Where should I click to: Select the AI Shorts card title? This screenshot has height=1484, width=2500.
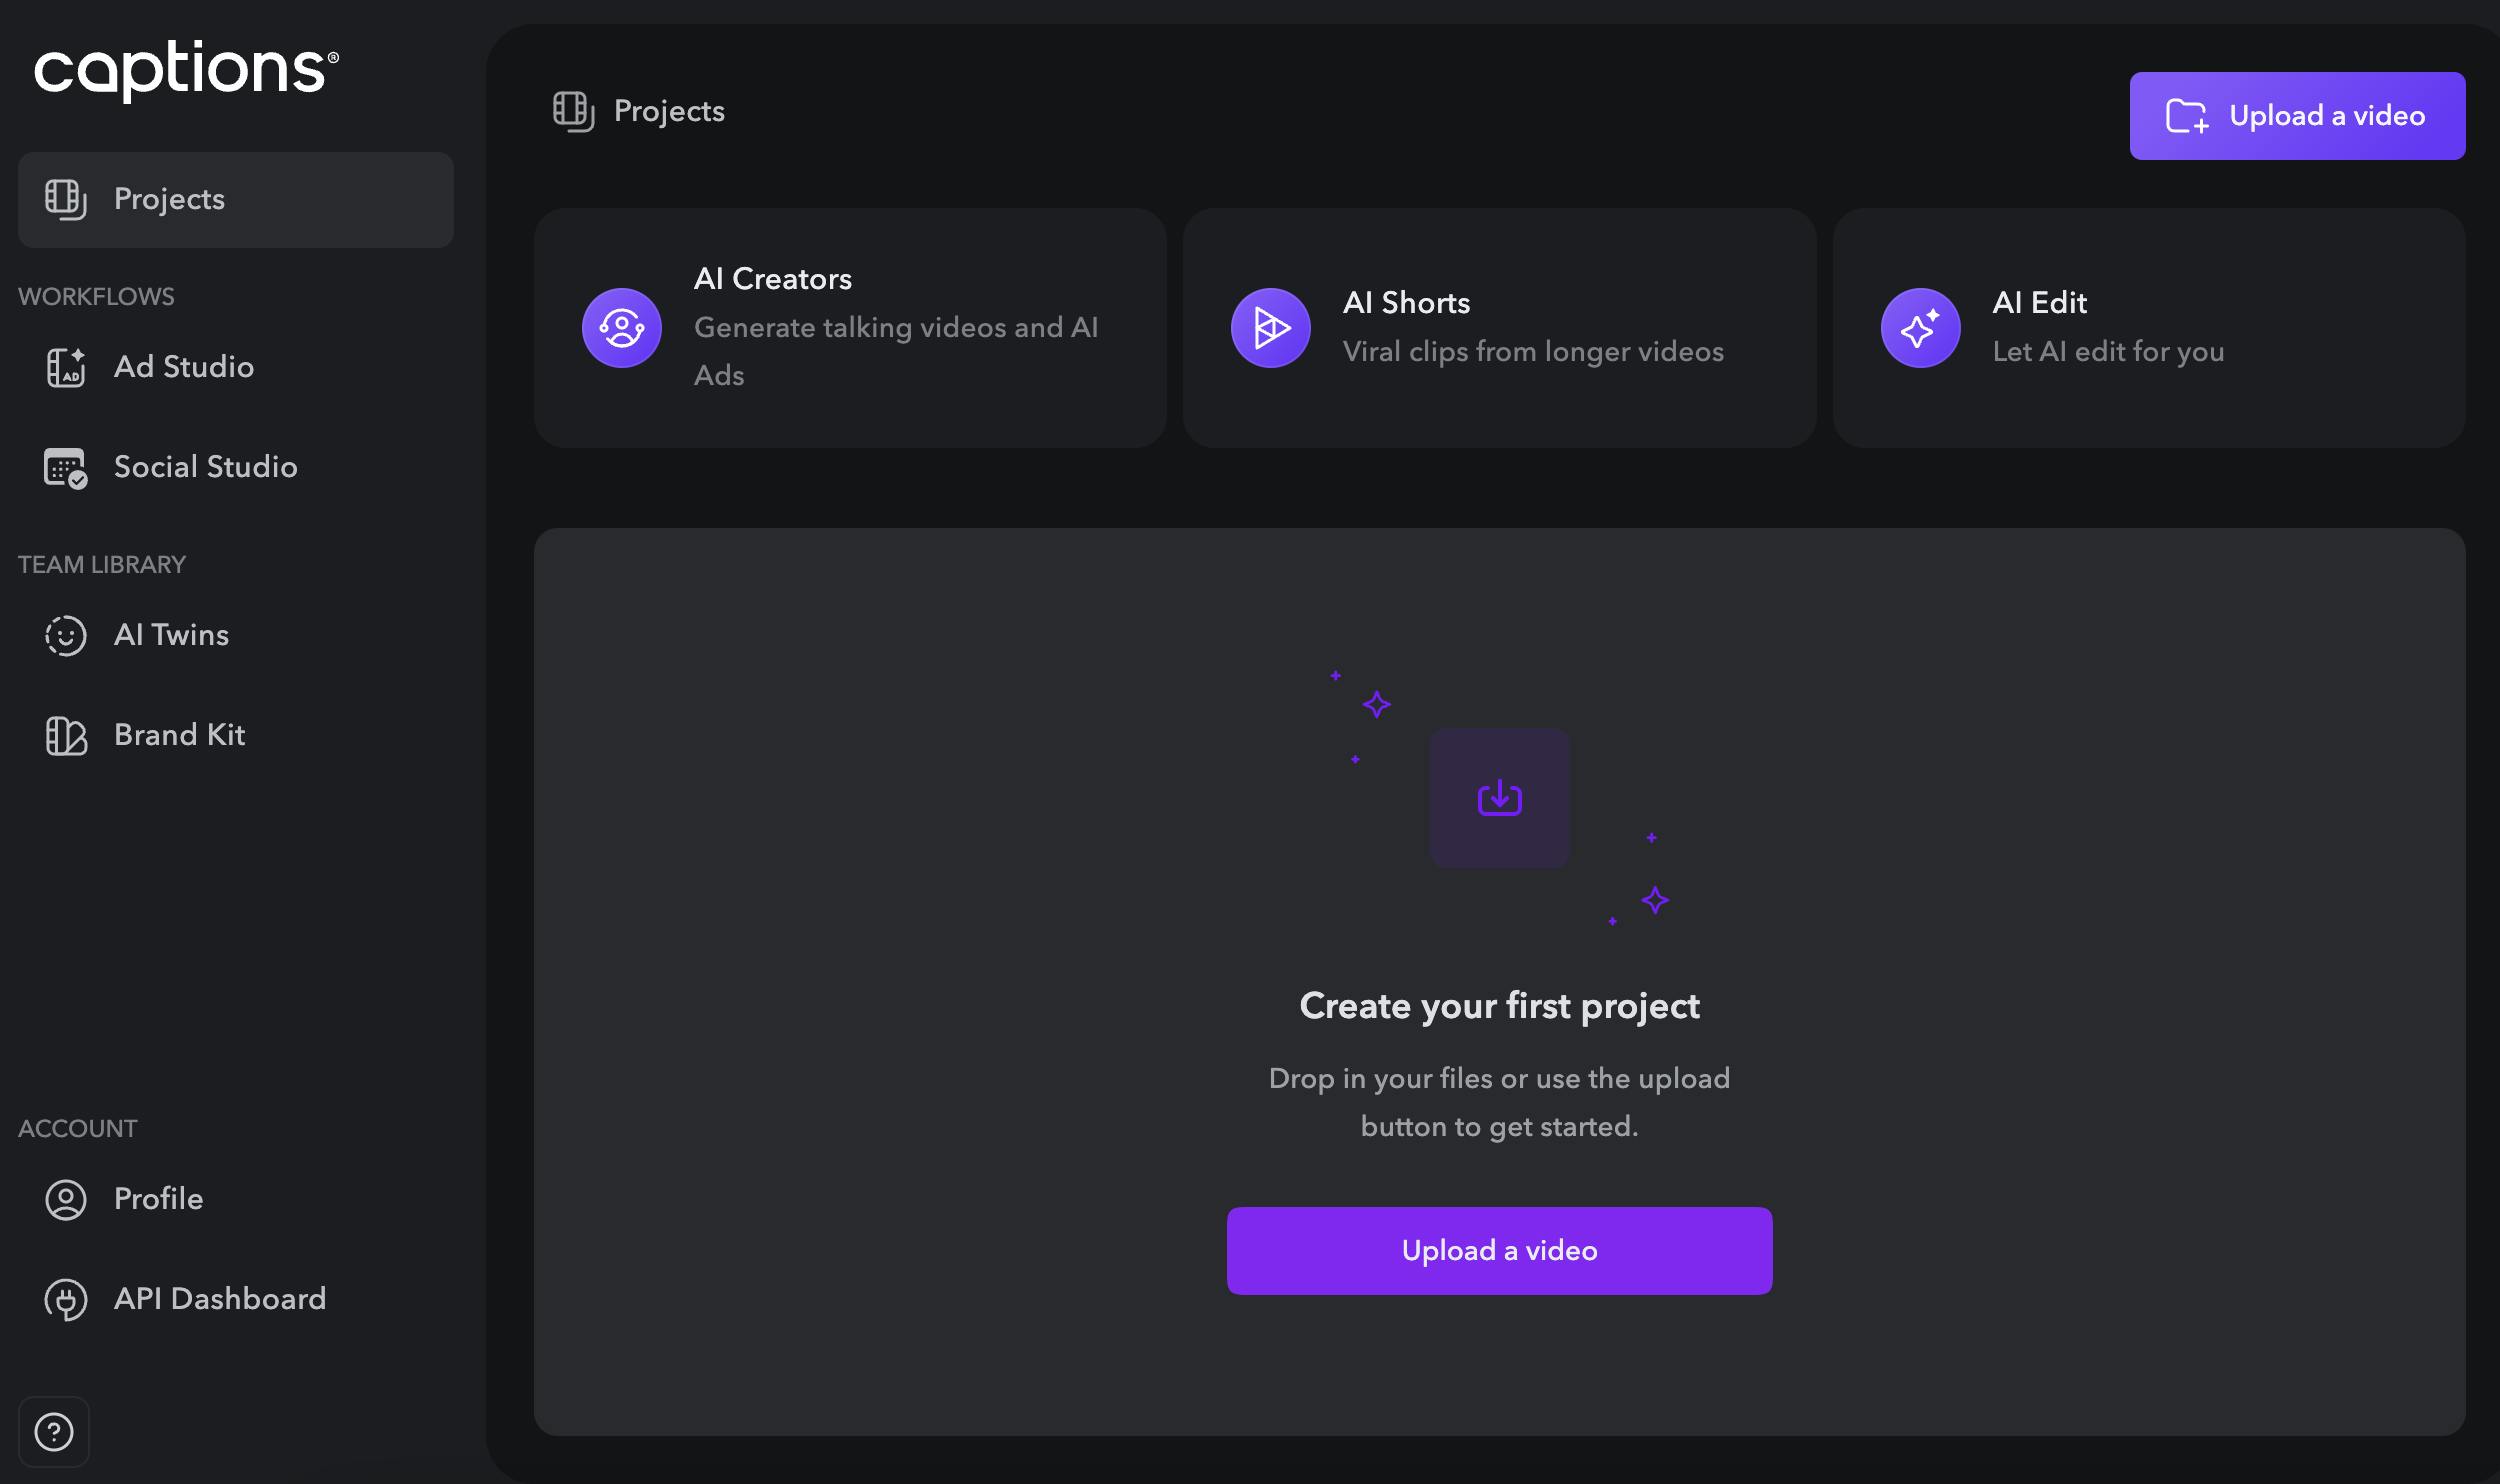pos(1406,303)
